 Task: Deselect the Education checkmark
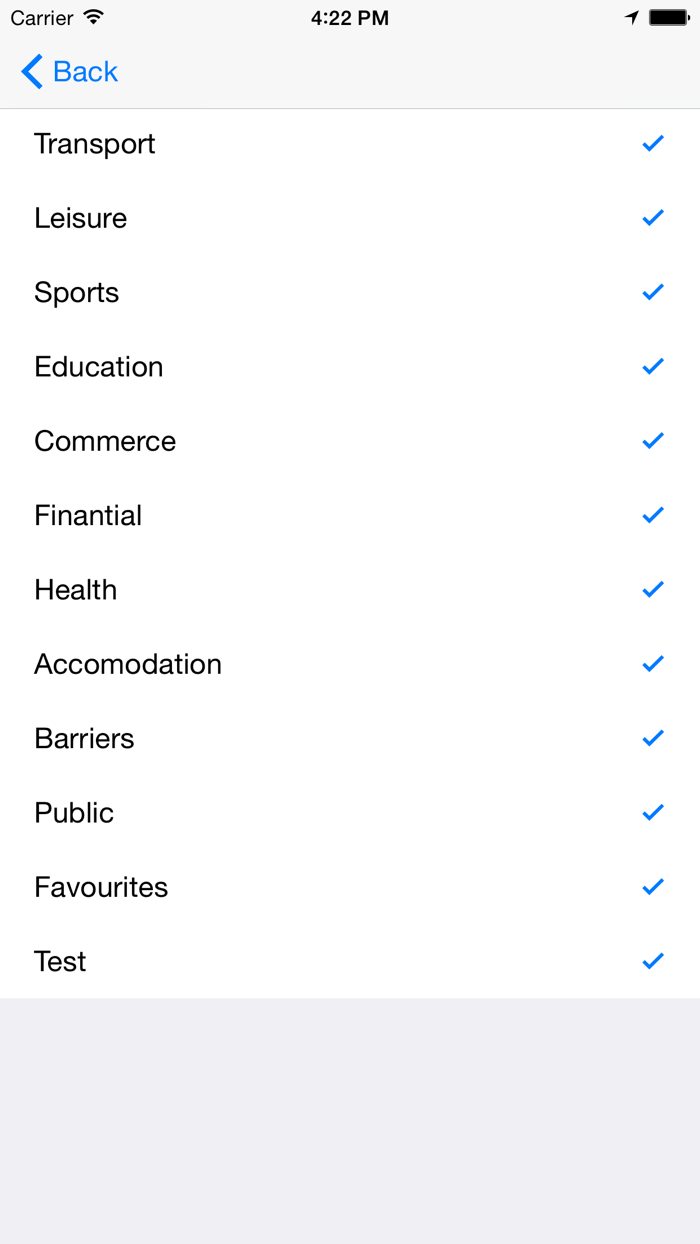(653, 367)
